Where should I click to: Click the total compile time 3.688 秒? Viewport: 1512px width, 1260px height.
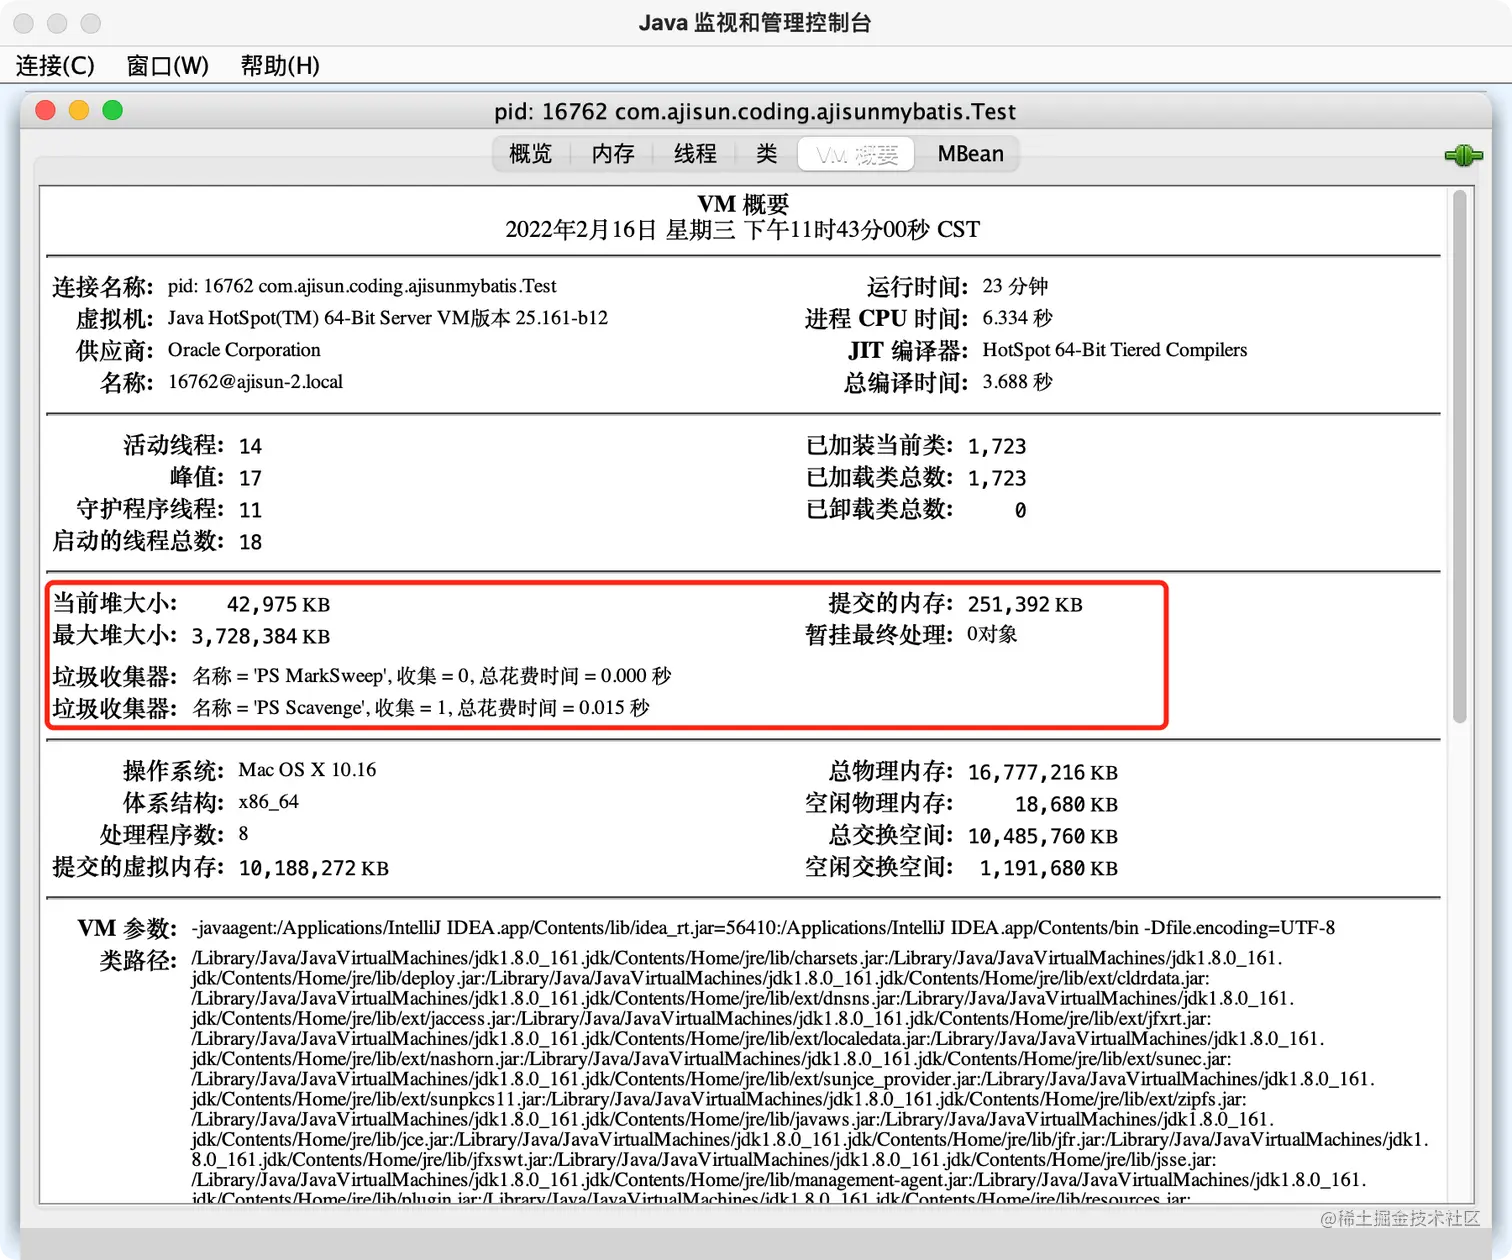tap(1017, 382)
